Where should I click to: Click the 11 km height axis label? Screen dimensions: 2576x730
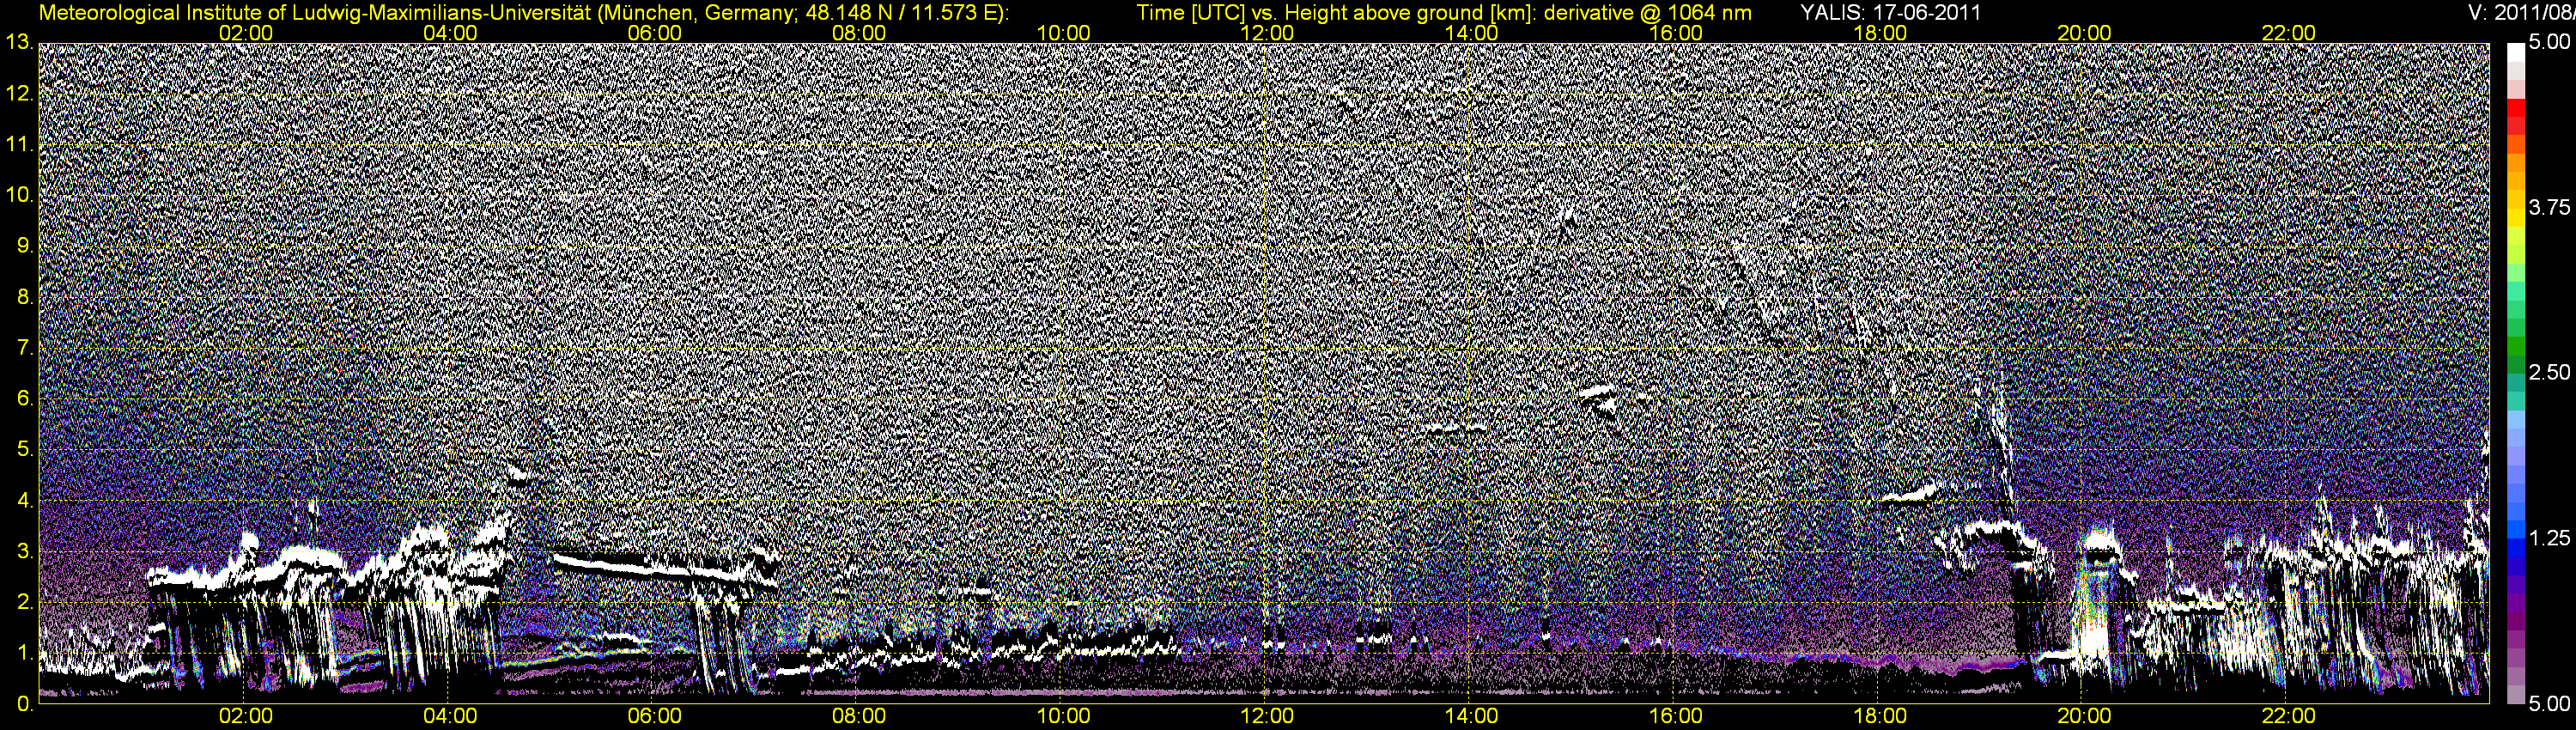click(19, 145)
